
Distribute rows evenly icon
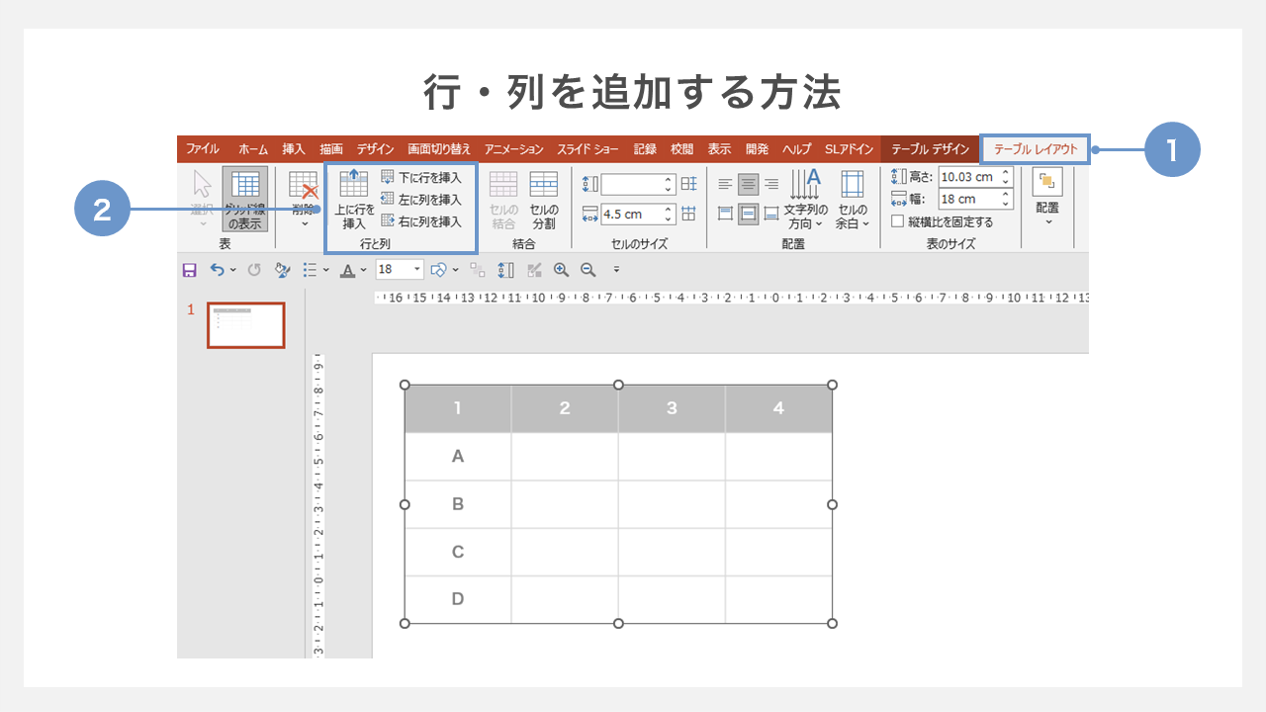(689, 184)
